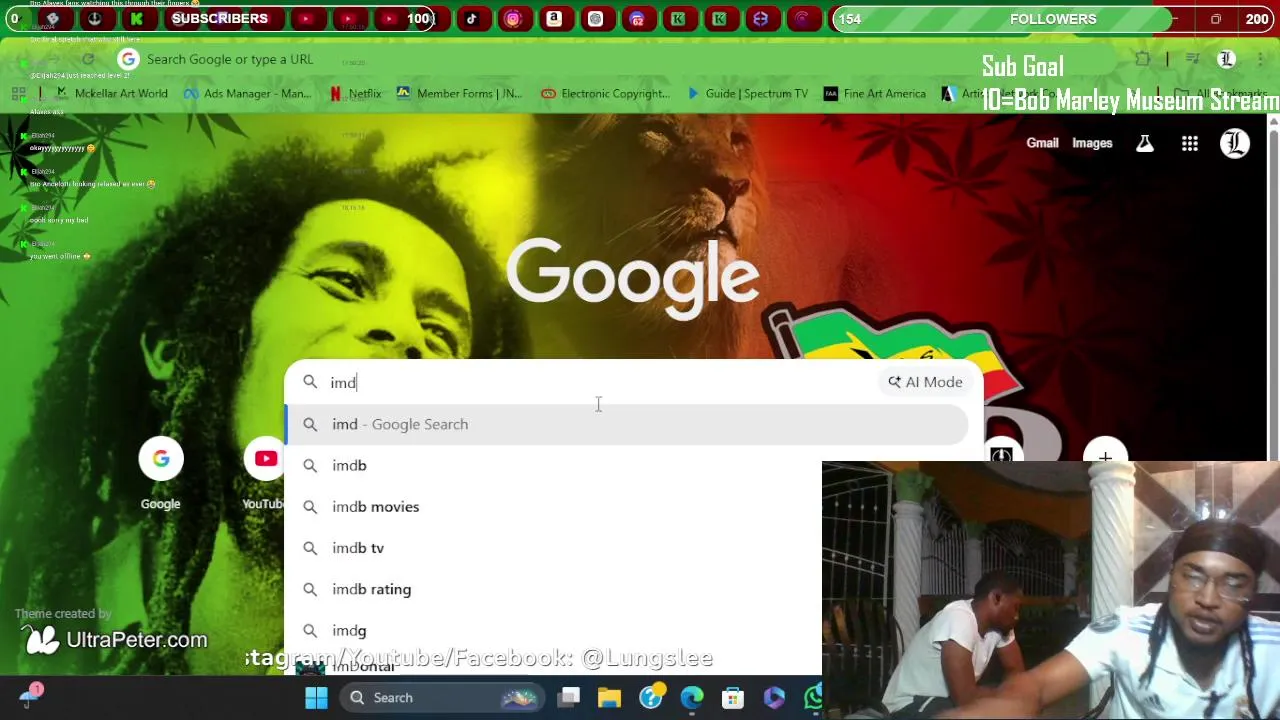Switch to the Instagram browser tab
The width and height of the screenshot is (1280, 720).
513,18
